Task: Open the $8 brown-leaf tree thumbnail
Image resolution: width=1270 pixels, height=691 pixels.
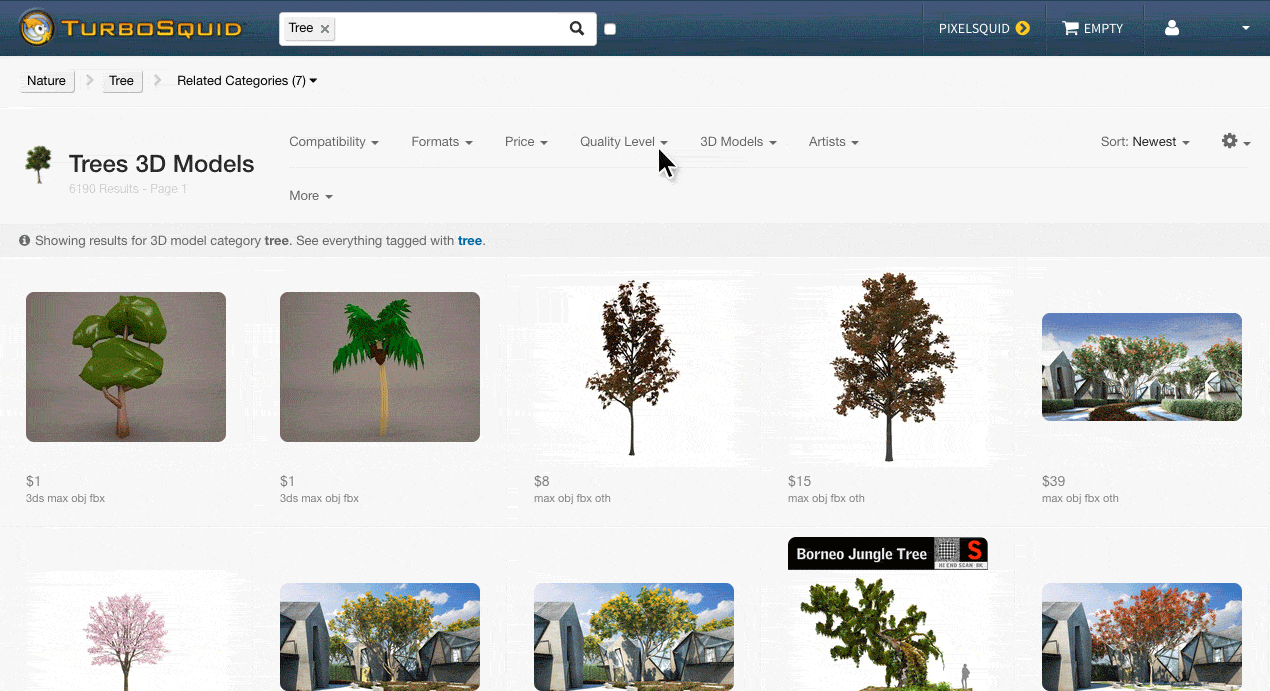Action: point(634,367)
